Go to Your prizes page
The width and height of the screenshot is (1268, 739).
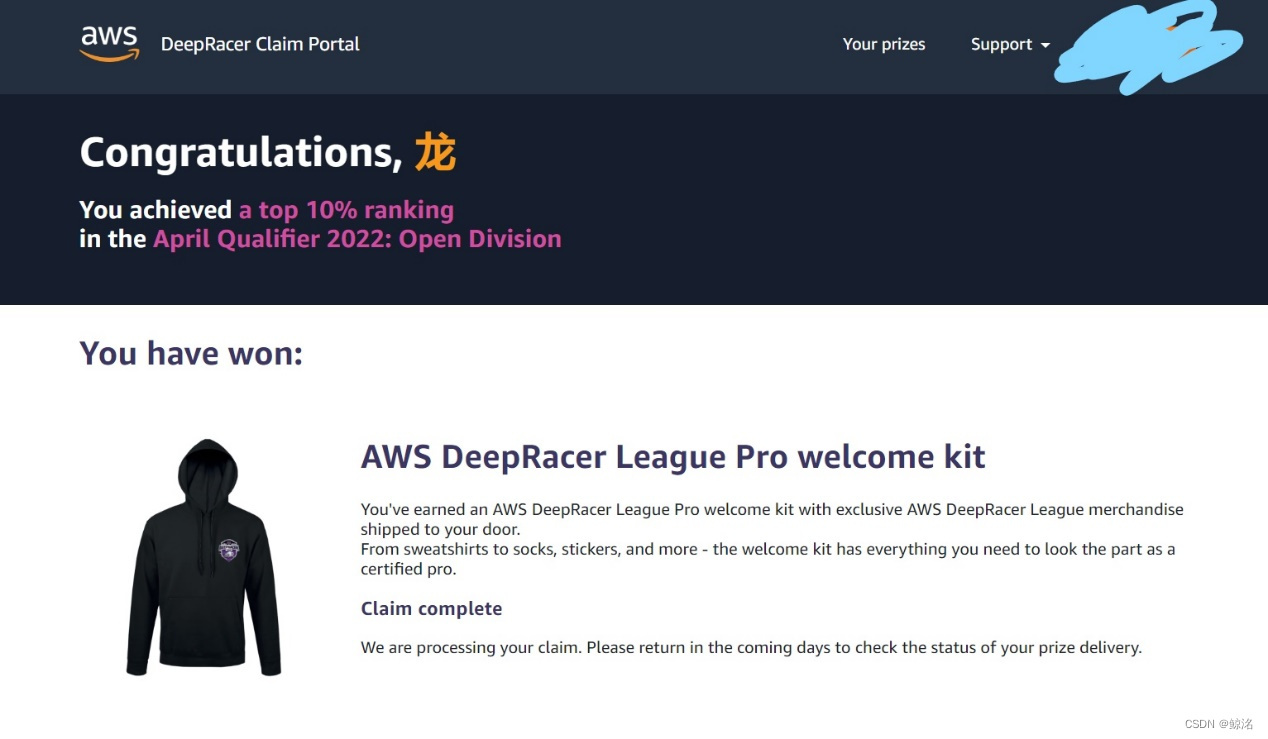(x=884, y=44)
